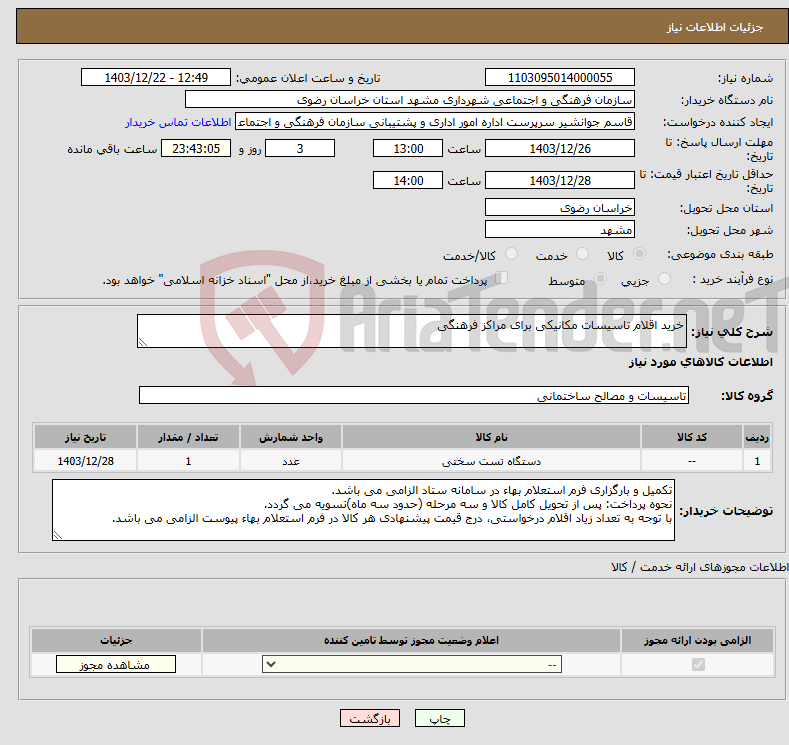Select the جزیی purchase type radio
Image resolution: width=789 pixels, height=745 pixels.
point(664,279)
